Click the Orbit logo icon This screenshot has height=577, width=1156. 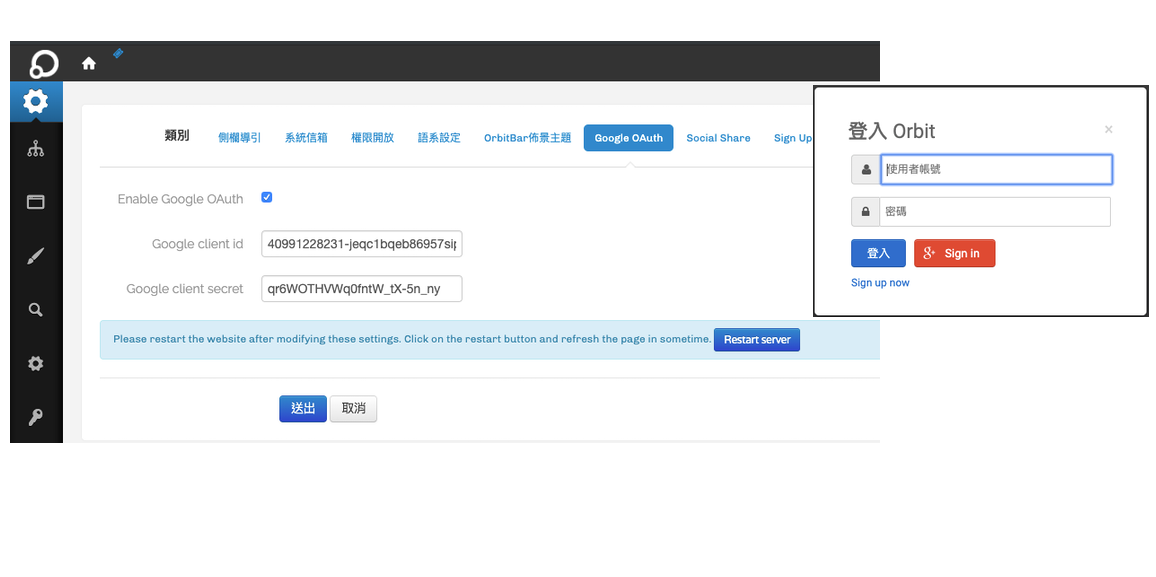click(x=43, y=64)
